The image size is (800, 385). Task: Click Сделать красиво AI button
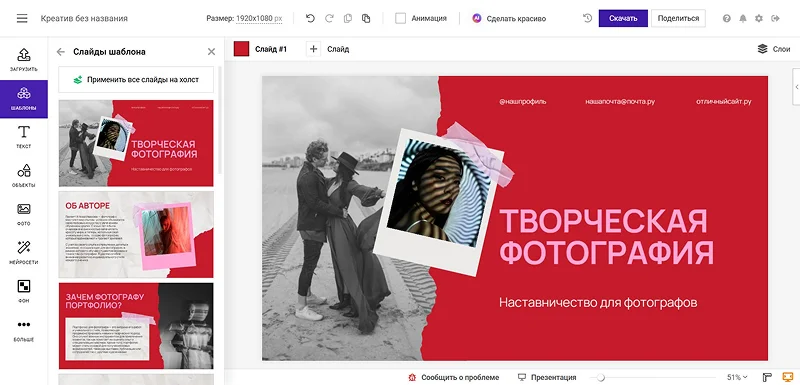click(509, 18)
